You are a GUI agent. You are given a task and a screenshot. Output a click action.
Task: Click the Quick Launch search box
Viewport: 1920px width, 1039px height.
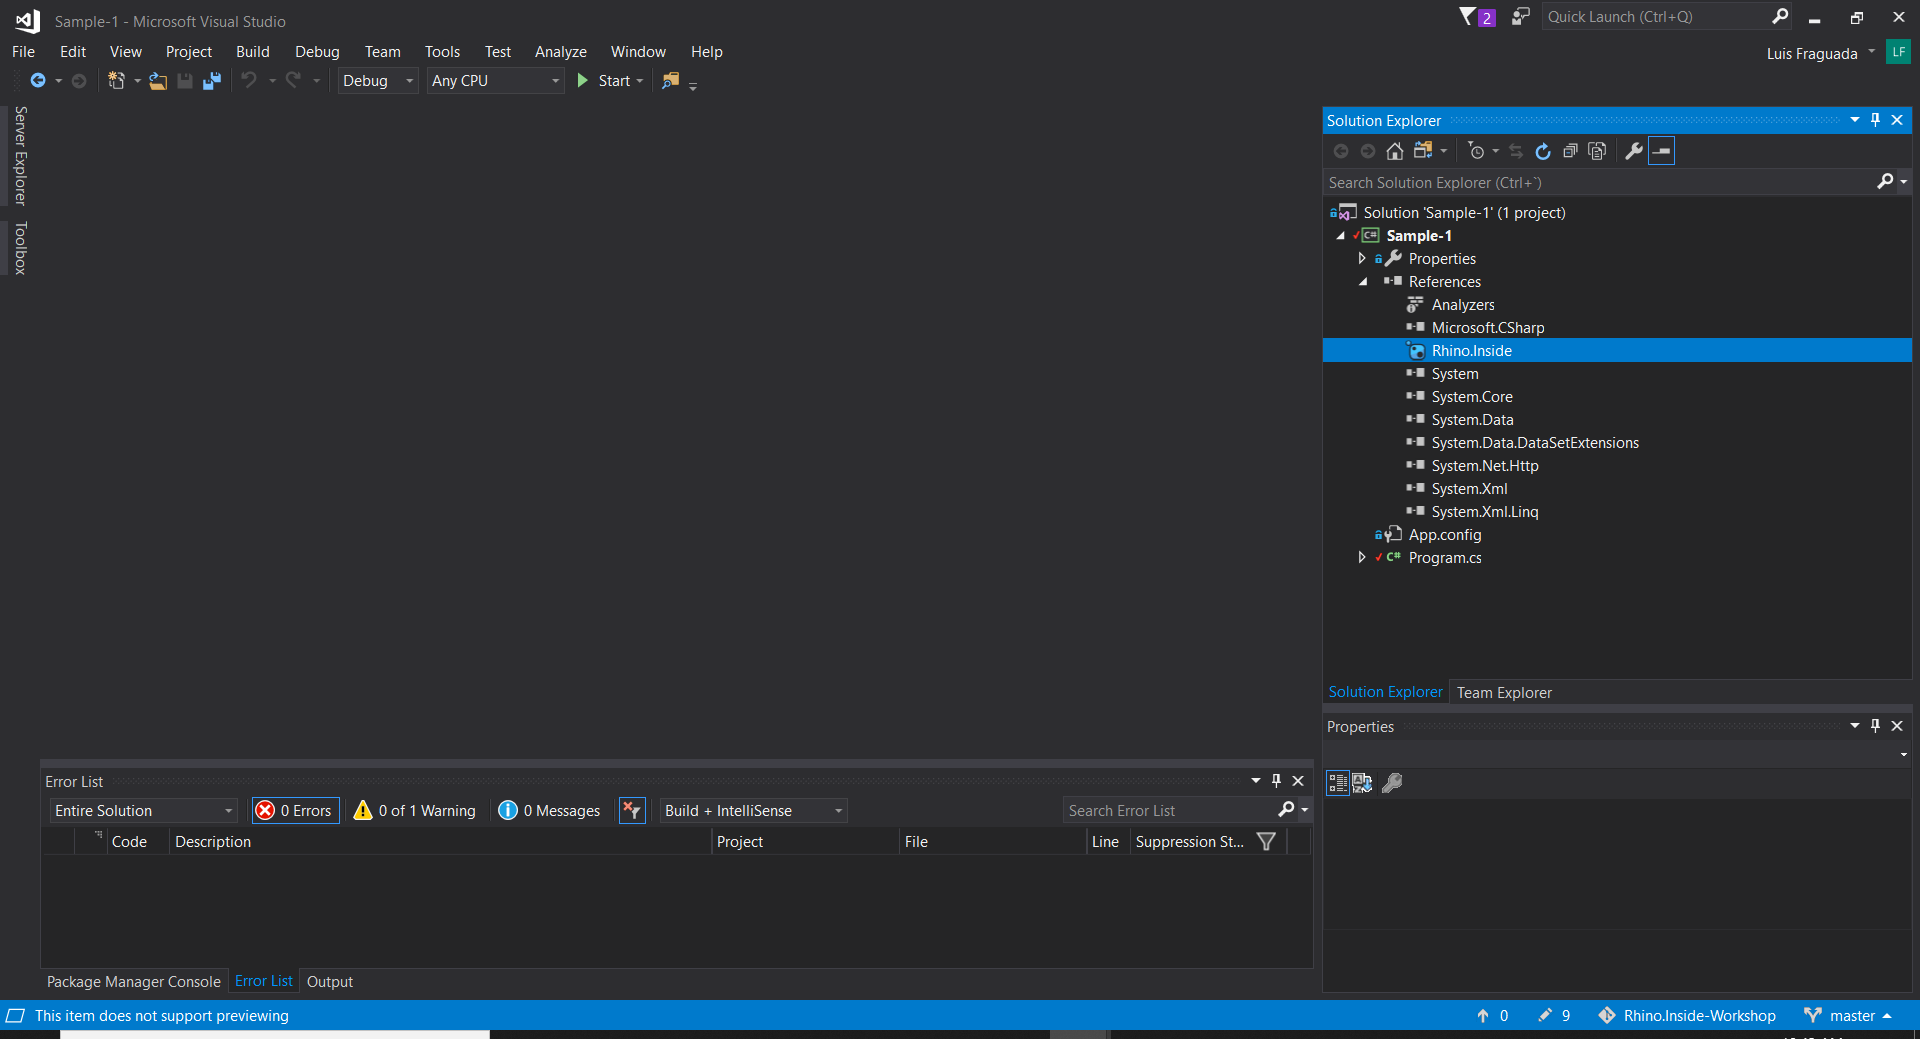[1655, 17]
